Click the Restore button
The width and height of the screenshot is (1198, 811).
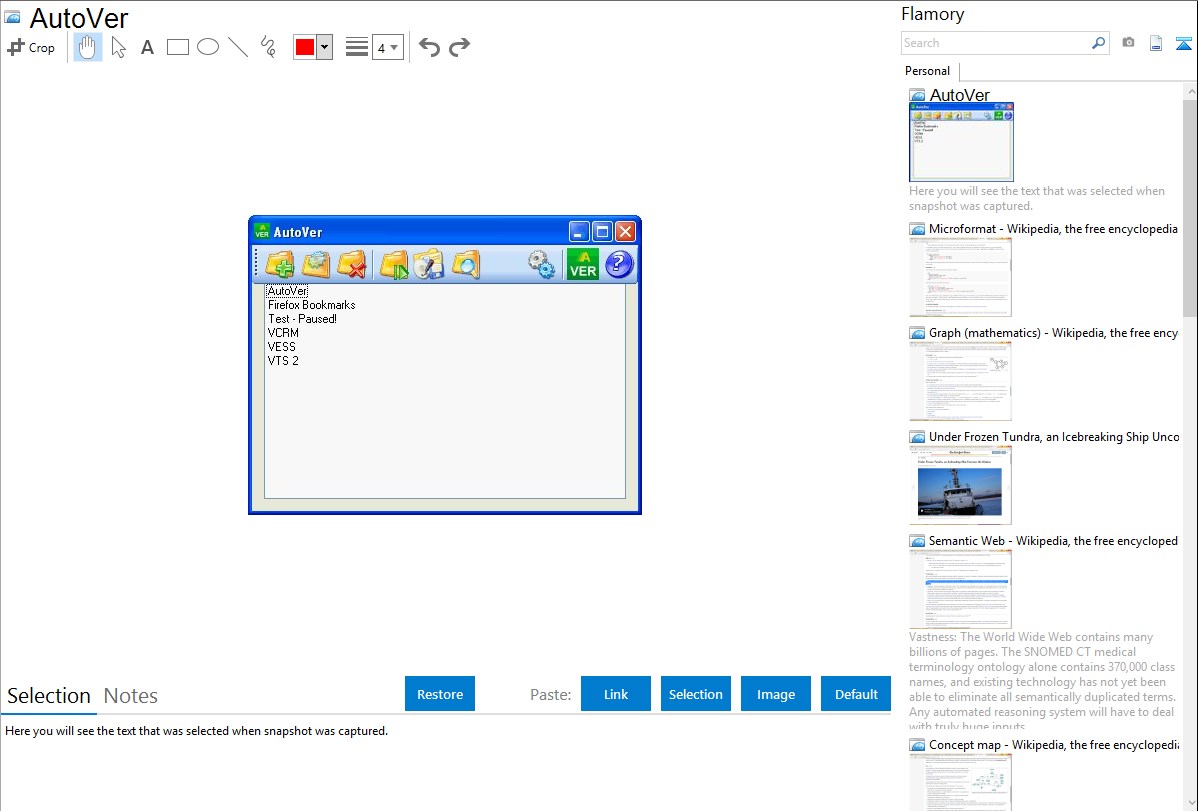[x=440, y=694]
